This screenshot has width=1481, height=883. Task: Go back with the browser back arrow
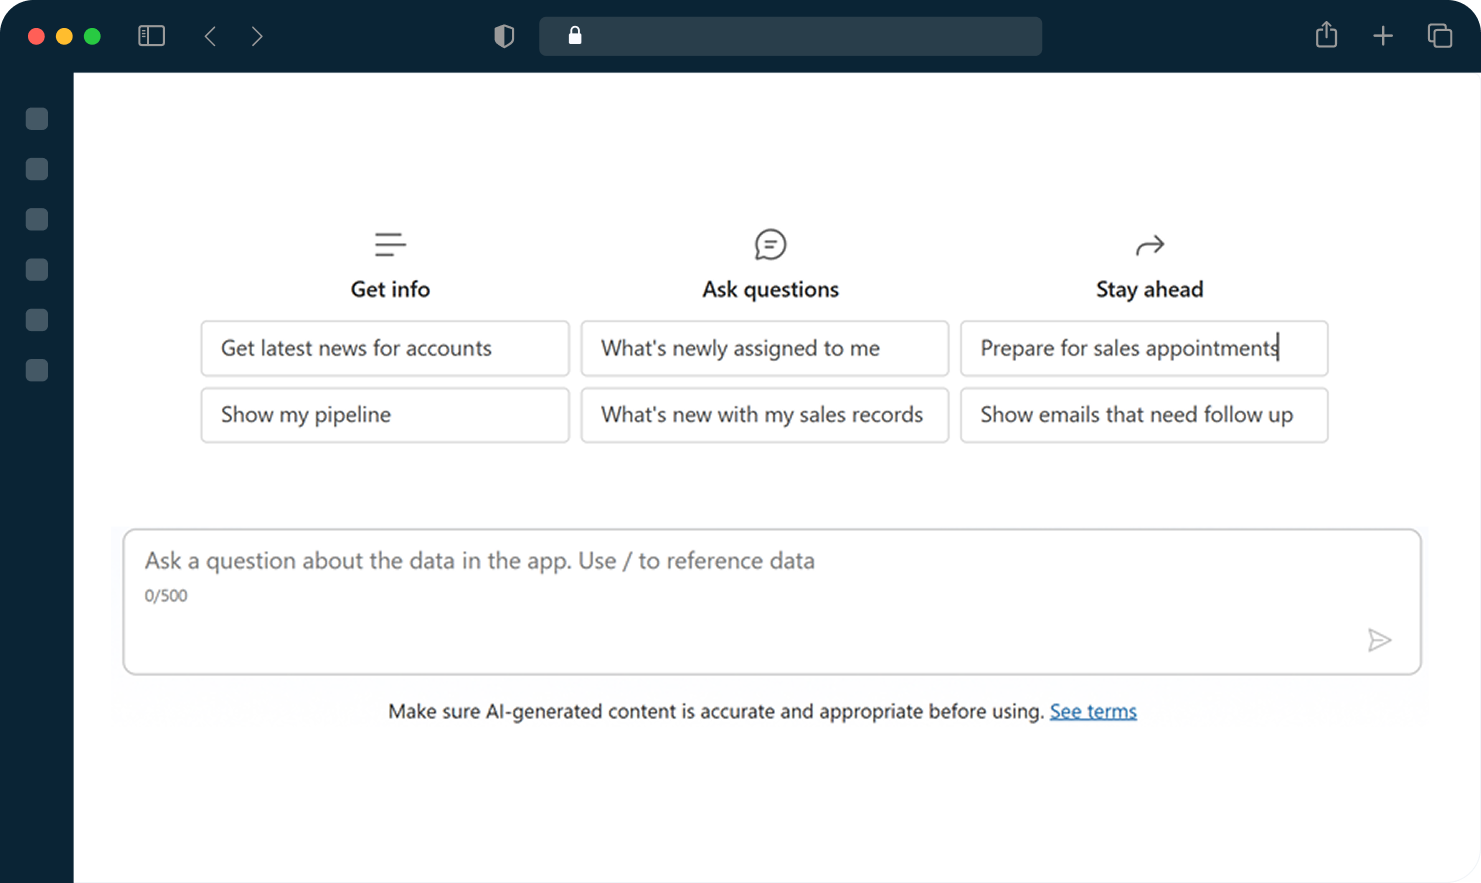[x=210, y=36]
